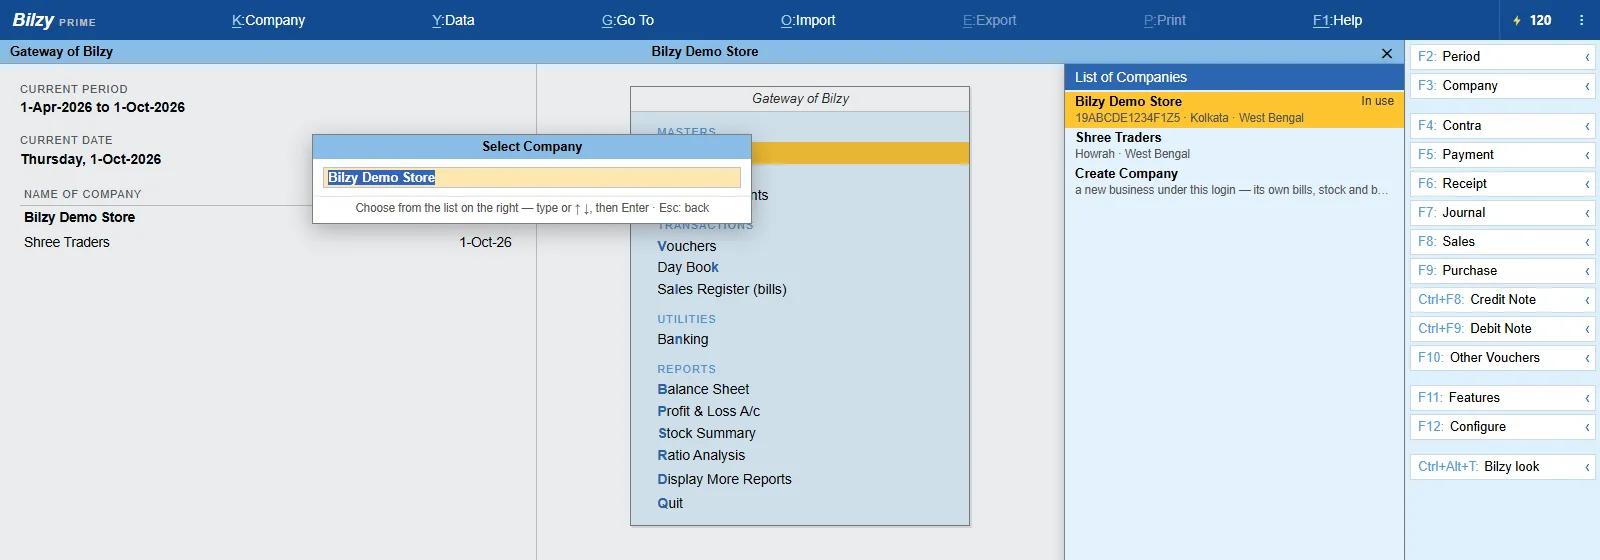The width and height of the screenshot is (1600, 560).
Task: Open Sales Register (bills)
Action: click(x=722, y=289)
